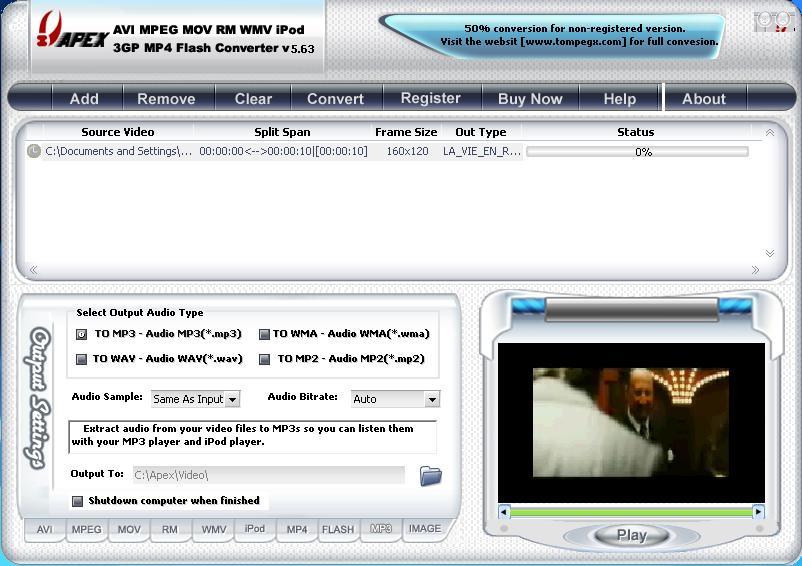802x566 pixels.
Task: Choose the TO MP2 audio option
Action: [x=265, y=359]
